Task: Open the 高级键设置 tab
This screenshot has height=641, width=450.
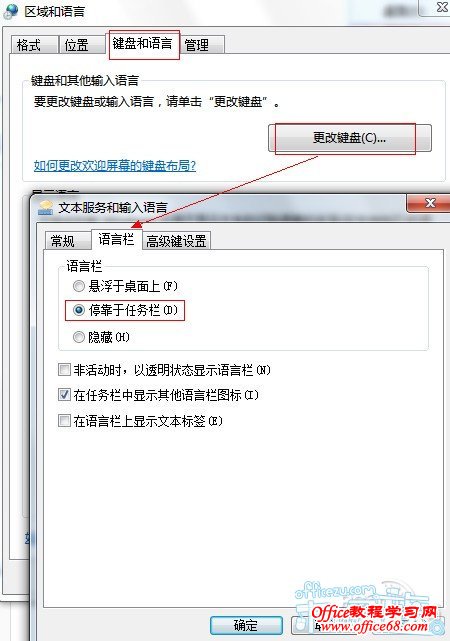Action: [176, 241]
